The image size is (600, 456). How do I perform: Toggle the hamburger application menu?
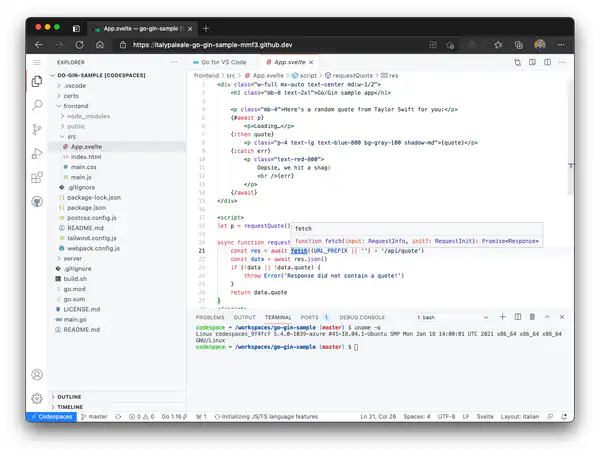tap(37, 62)
